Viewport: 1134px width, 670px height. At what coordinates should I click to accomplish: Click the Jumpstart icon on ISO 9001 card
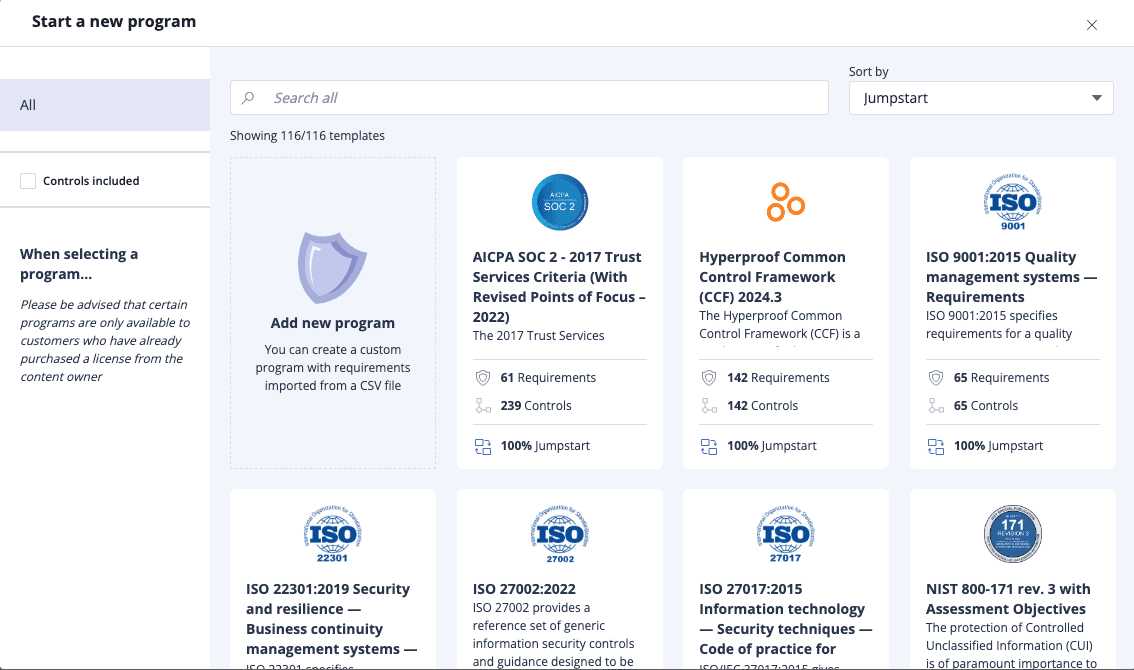tap(935, 445)
